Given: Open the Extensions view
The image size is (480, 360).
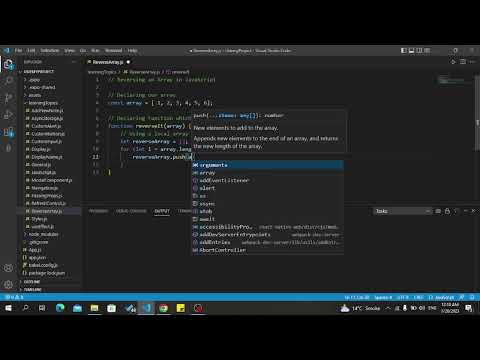Looking at the screenshot, I should (x=9, y=132).
